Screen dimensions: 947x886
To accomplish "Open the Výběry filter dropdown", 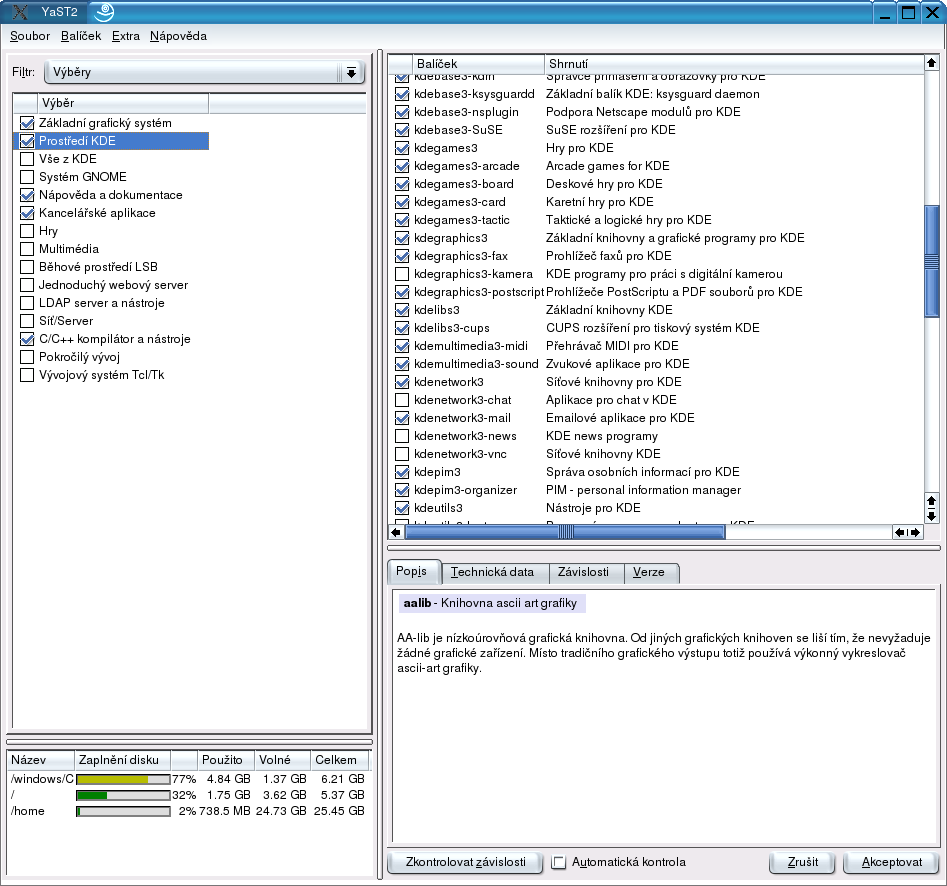I will (205, 72).
